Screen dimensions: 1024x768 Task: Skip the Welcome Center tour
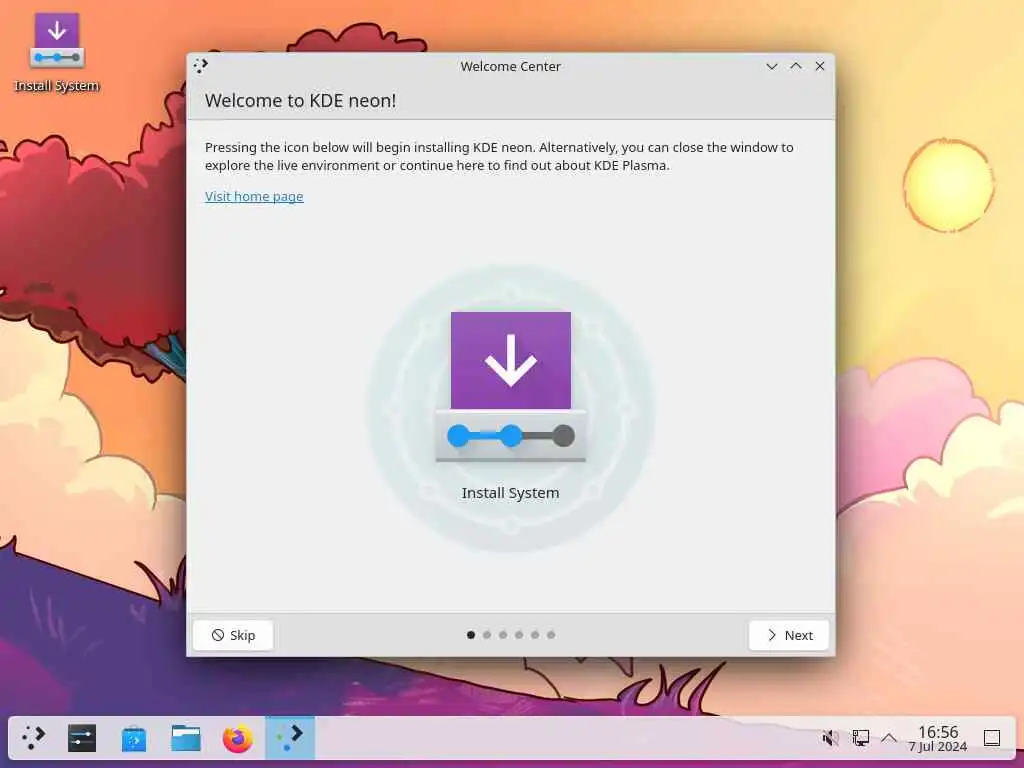click(x=233, y=635)
